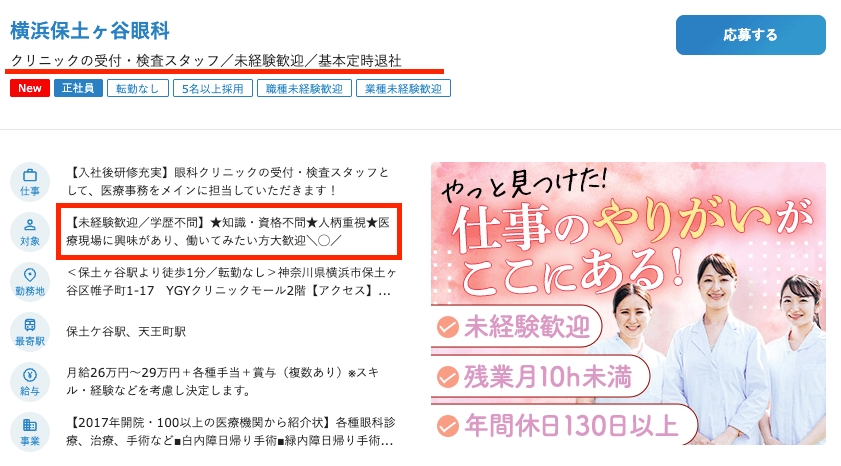Click the 保土ケ谷駅、天王町駅 station text

(x=126, y=331)
